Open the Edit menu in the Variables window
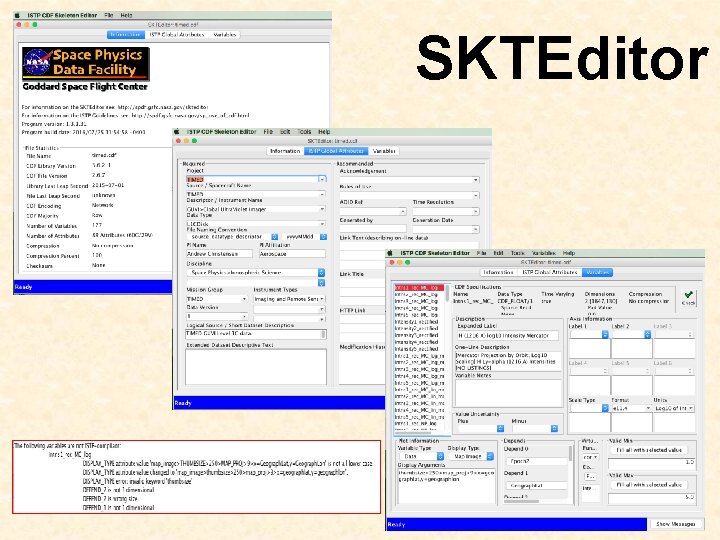 (x=498, y=253)
